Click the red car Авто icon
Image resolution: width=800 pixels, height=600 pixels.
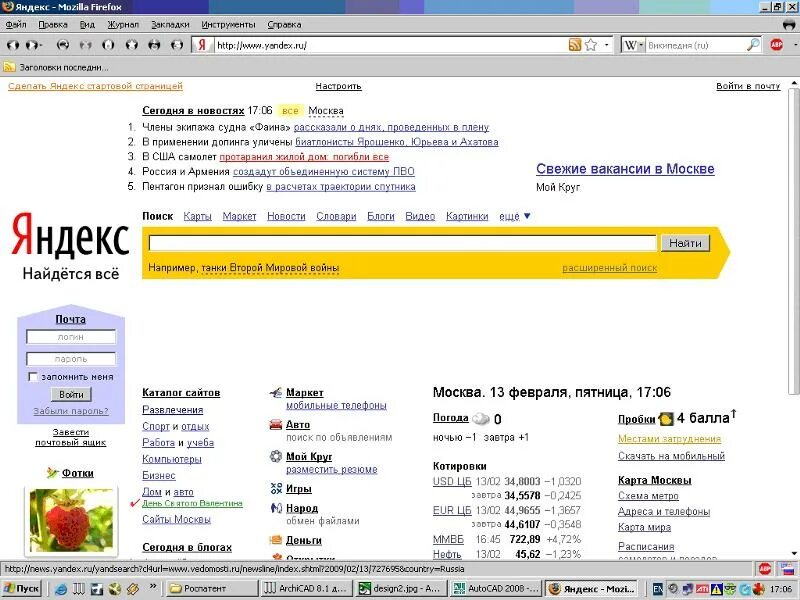click(x=276, y=424)
